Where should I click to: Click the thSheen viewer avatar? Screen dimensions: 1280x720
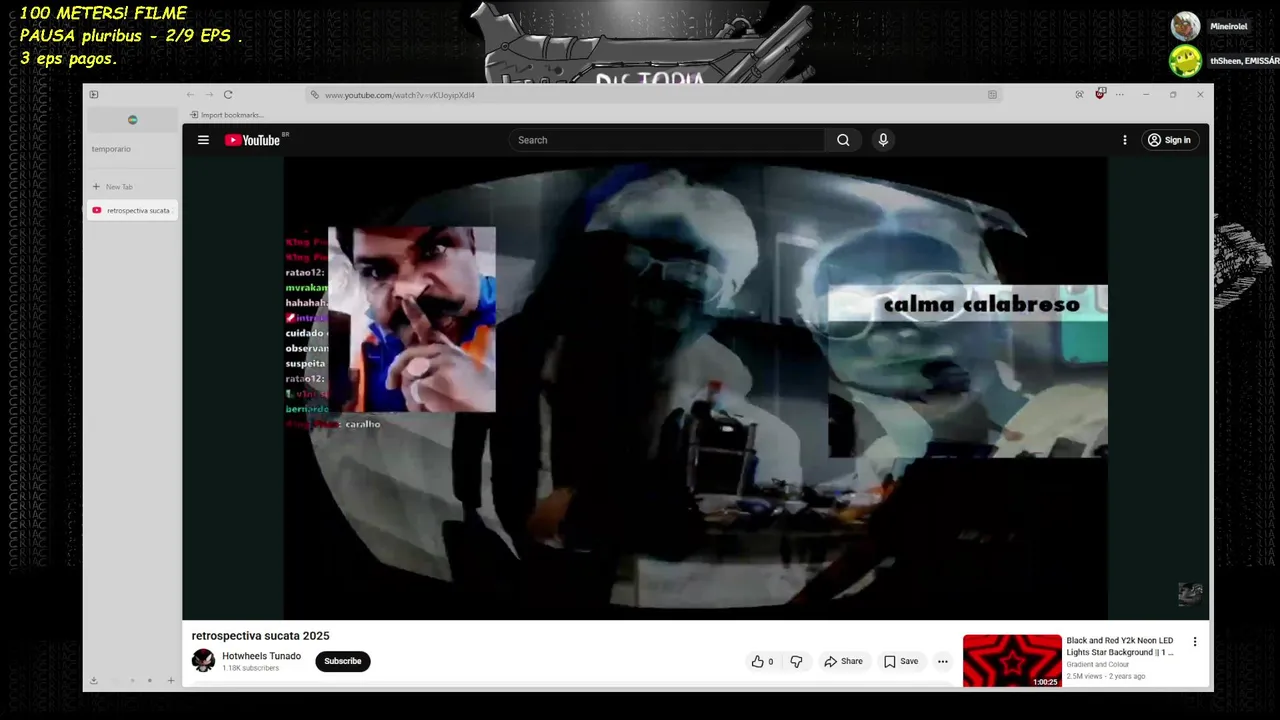(x=1185, y=61)
